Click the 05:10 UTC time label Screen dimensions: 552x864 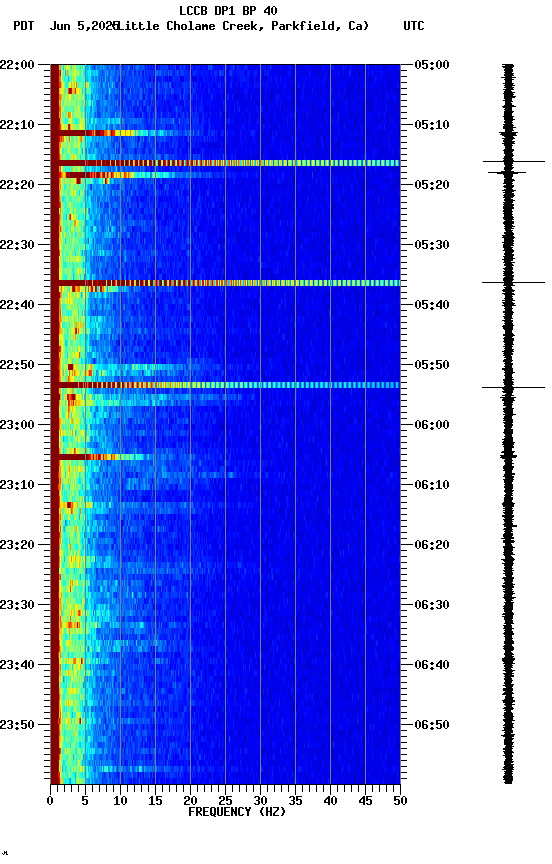point(432,125)
